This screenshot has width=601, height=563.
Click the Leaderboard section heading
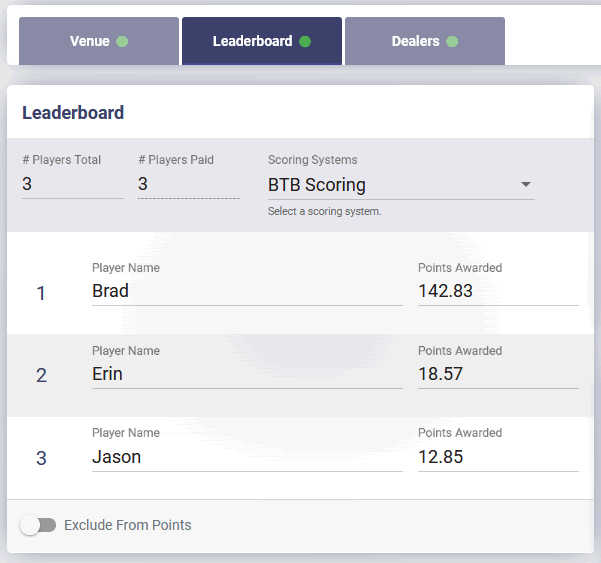tap(73, 113)
